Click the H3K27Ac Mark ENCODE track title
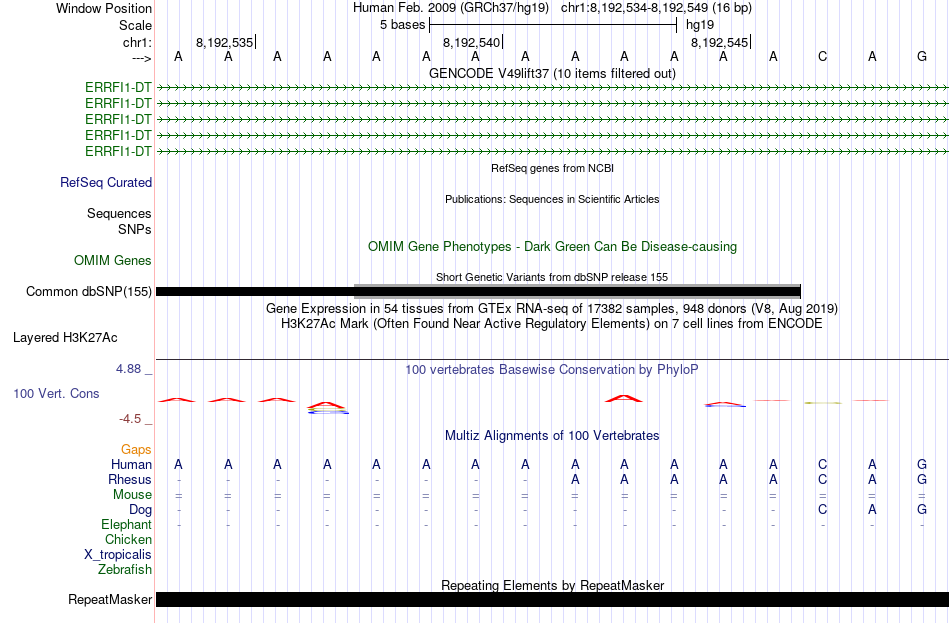The image size is (950, 623). [x=552, y=324]
